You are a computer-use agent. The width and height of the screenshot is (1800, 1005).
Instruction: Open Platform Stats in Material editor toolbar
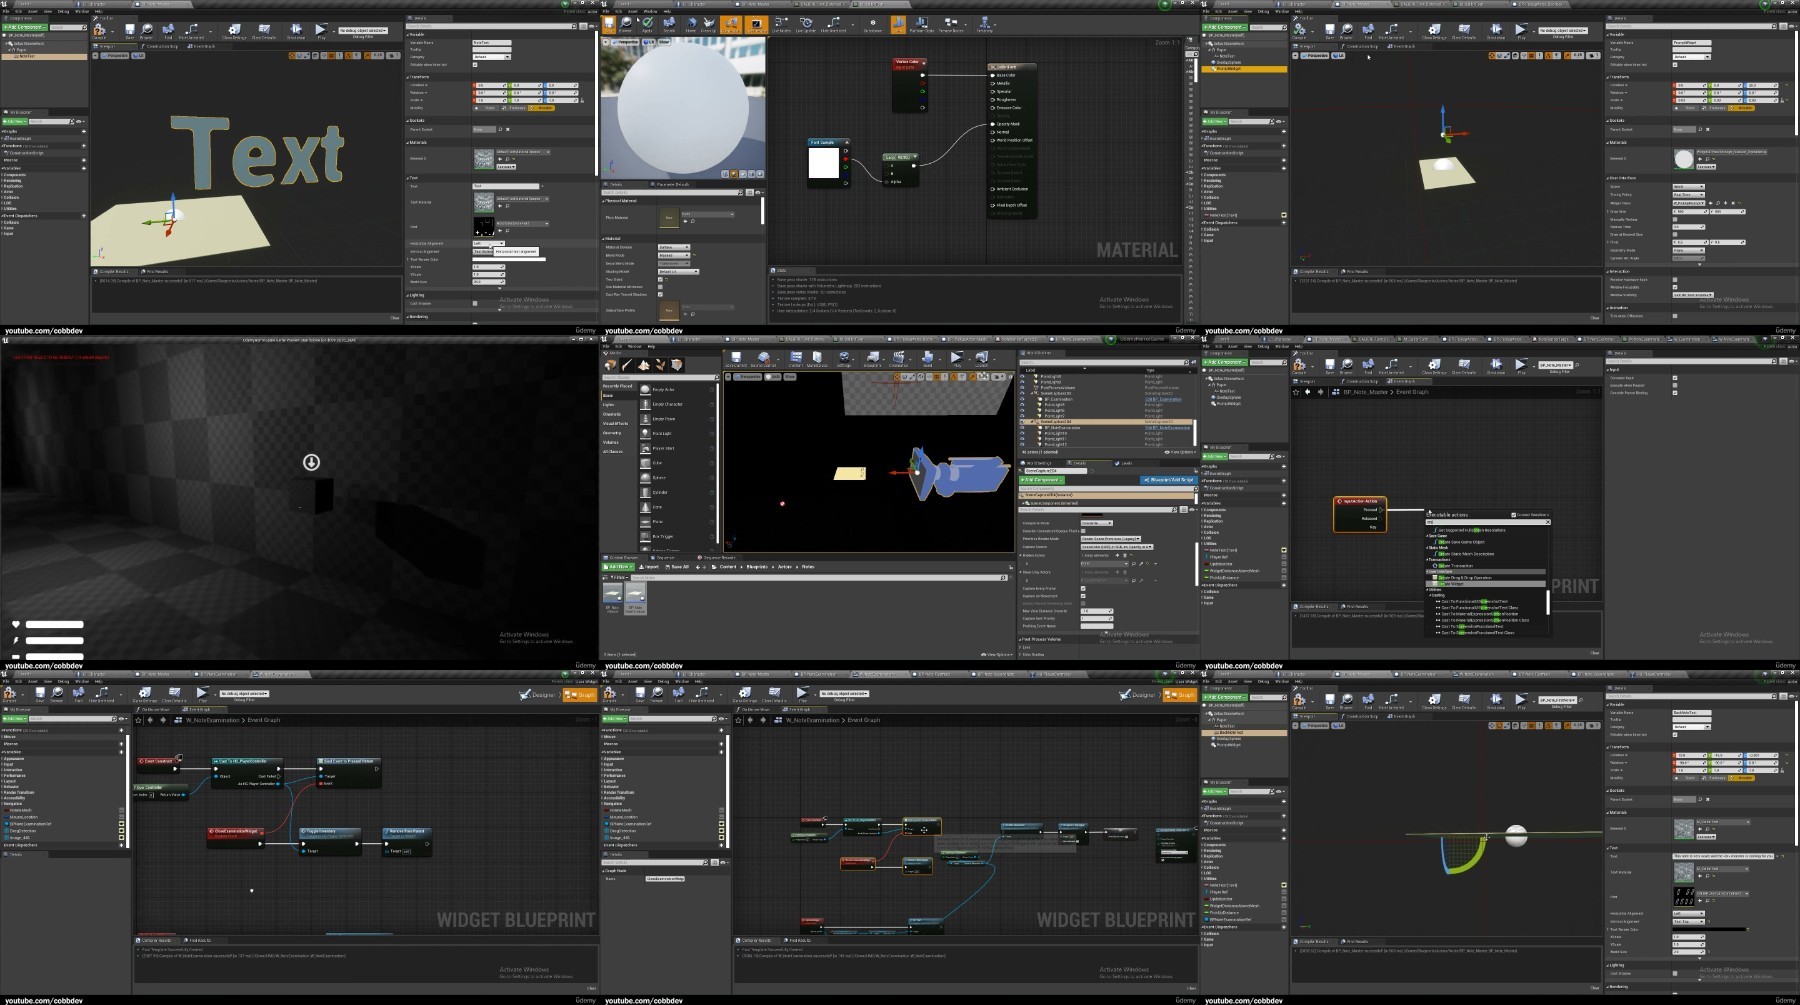coord(922,24)
